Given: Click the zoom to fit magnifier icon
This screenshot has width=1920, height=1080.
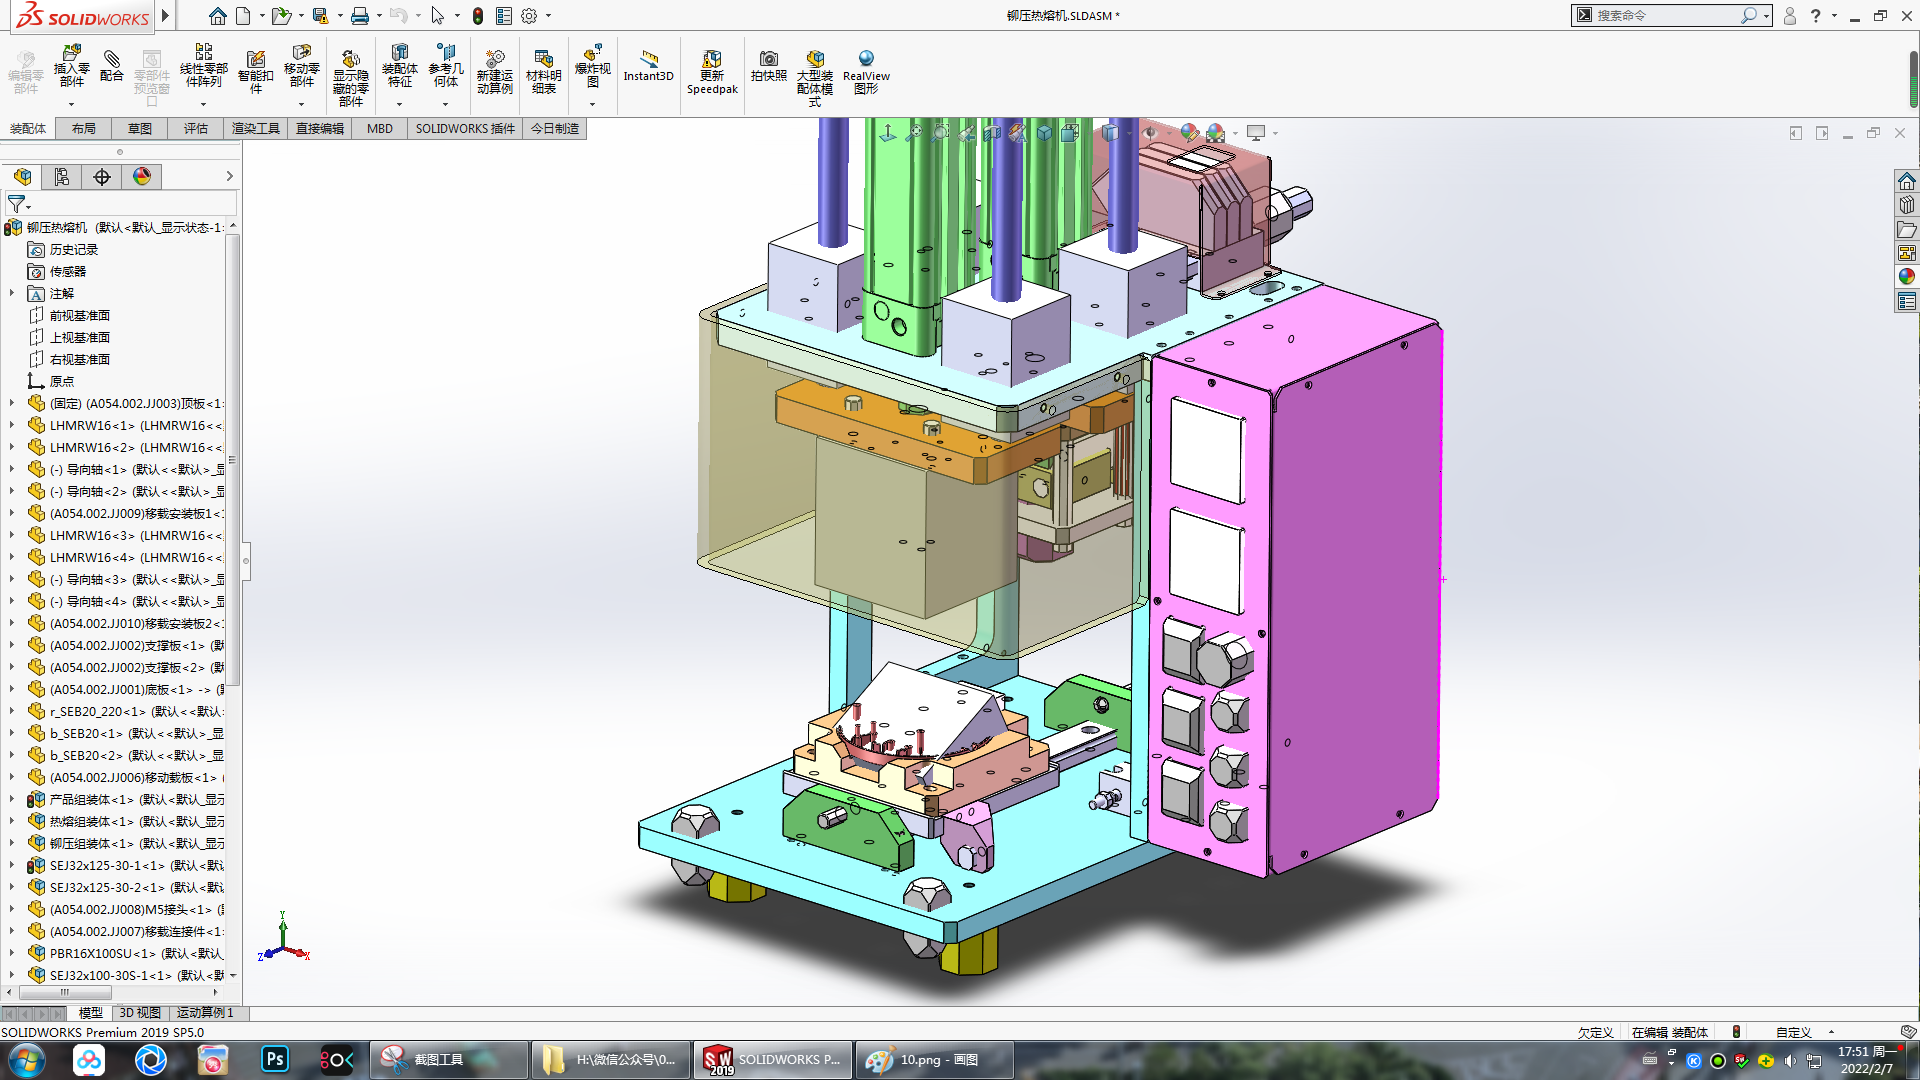Looking at the screenshot, I should pos(914,133).
